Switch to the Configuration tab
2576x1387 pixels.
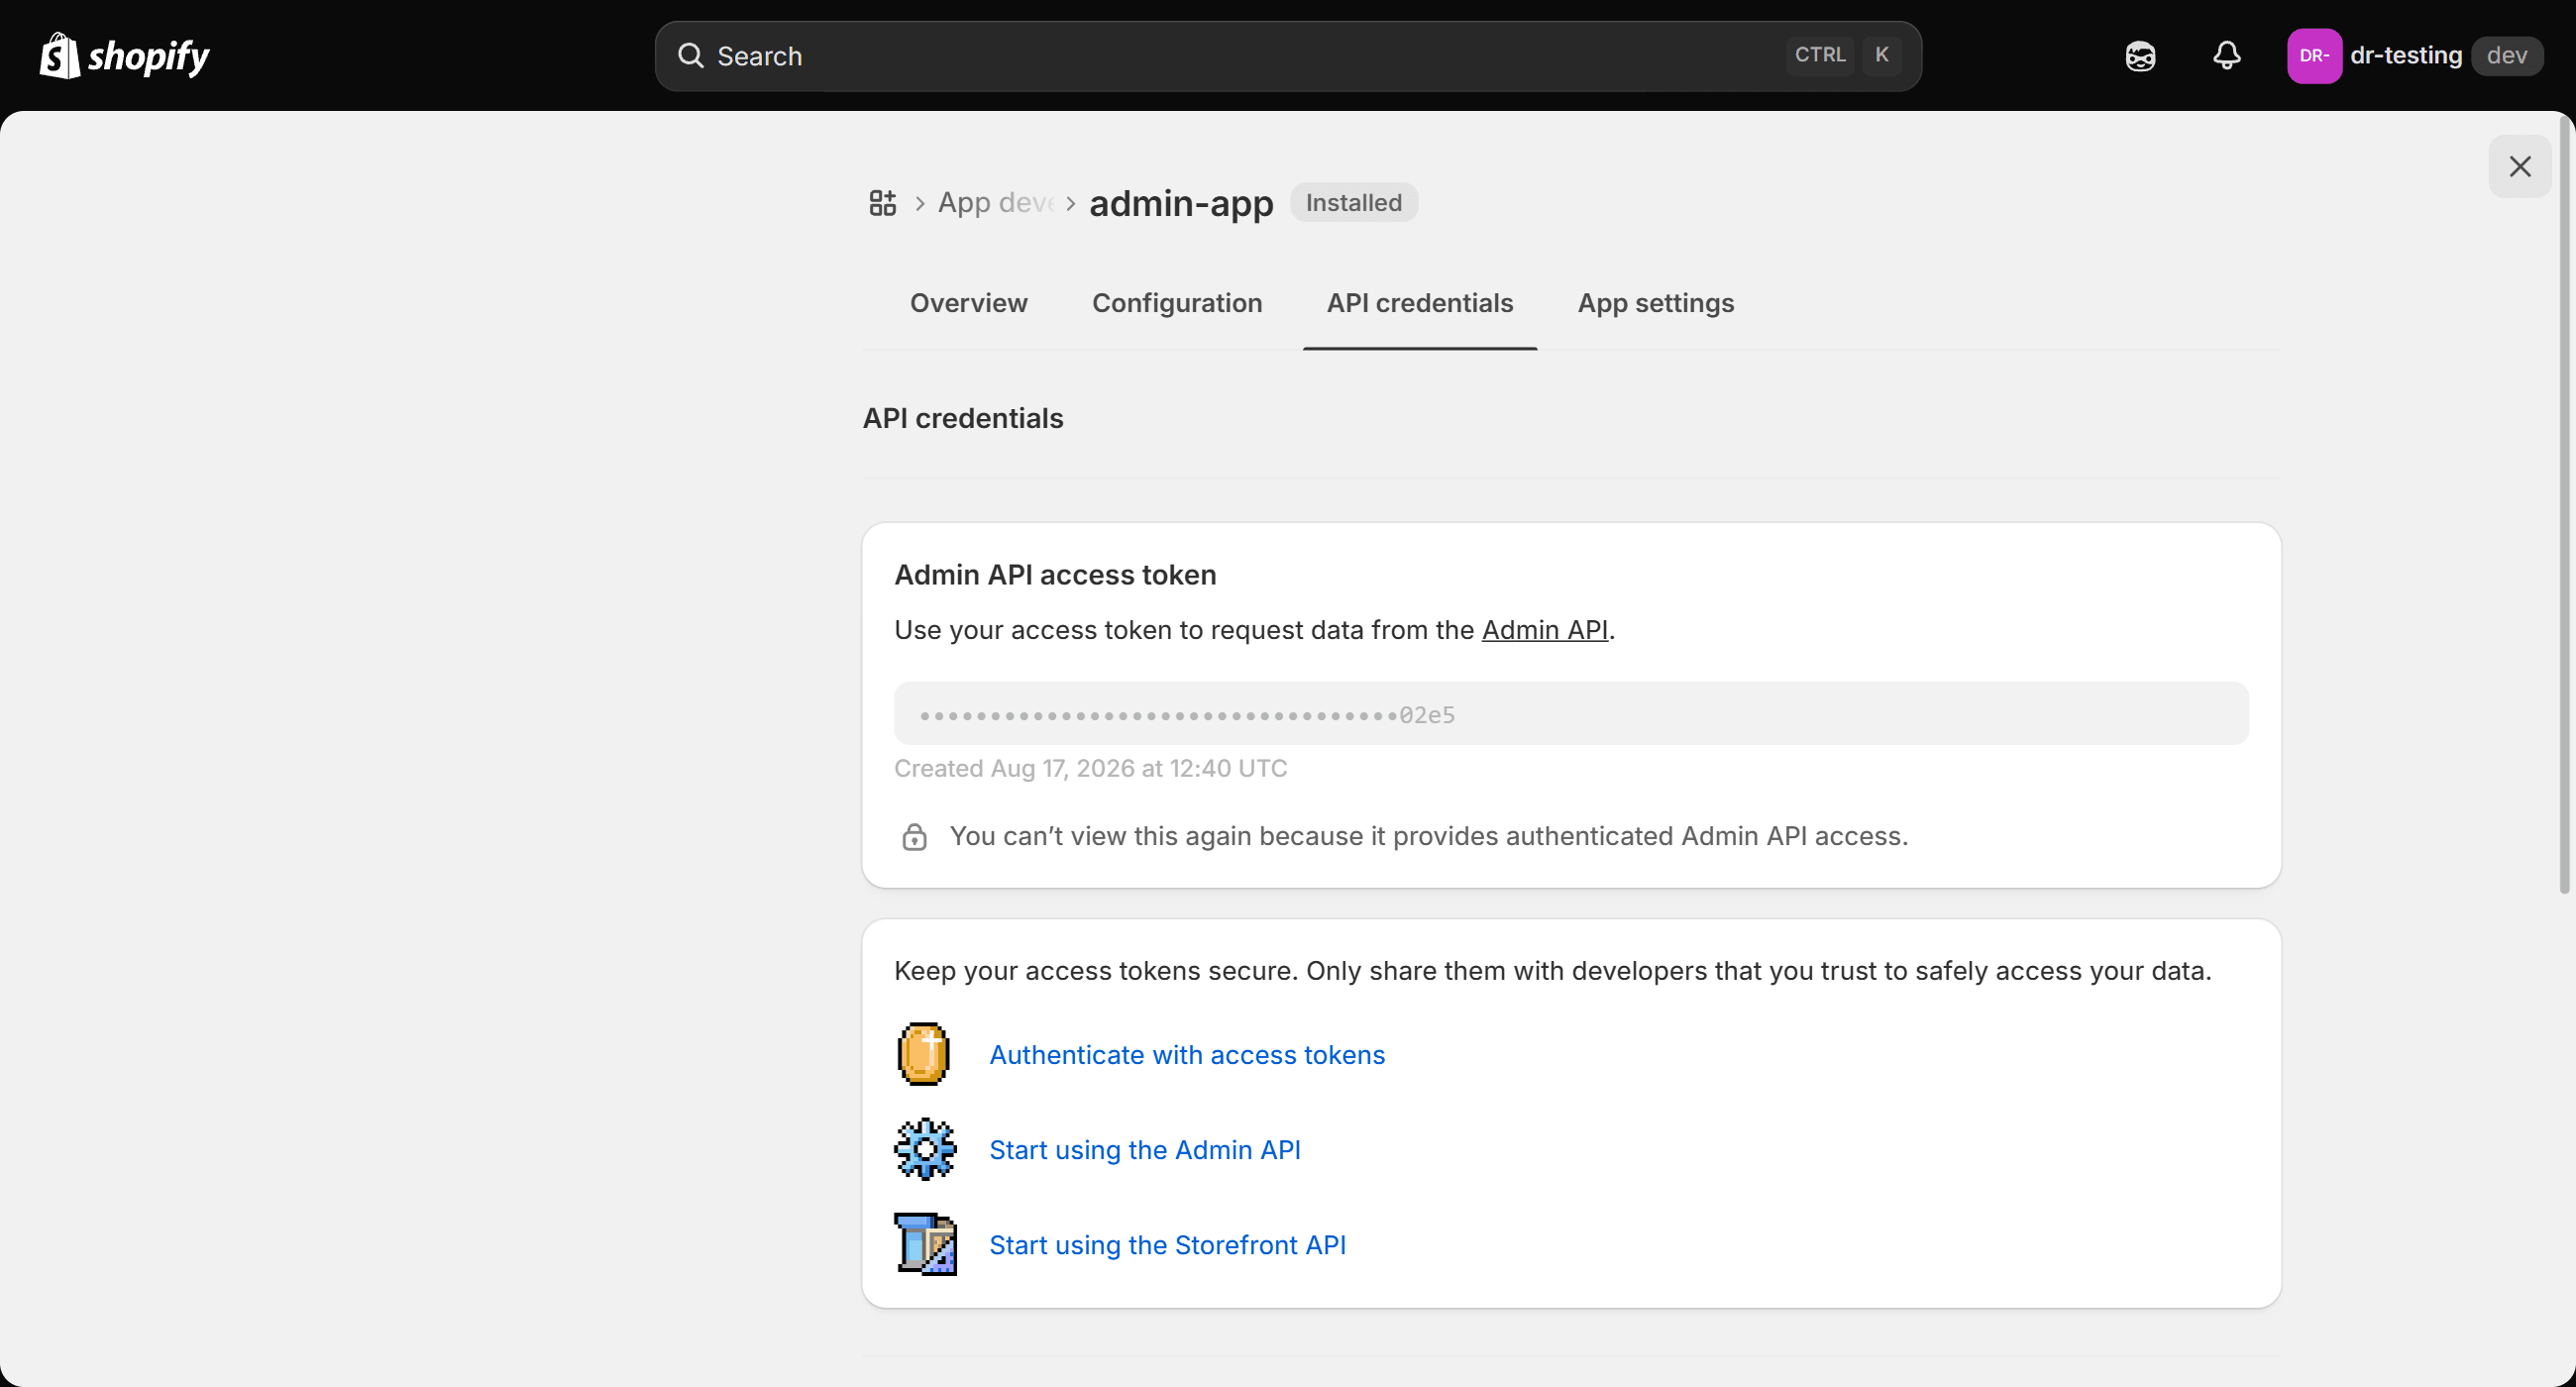point(1177,303)
